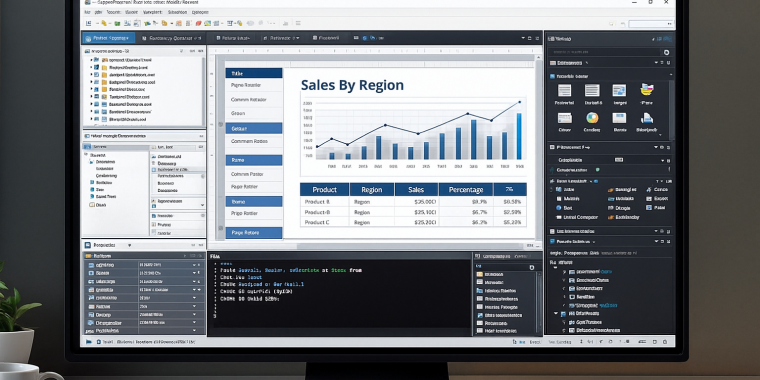Click the round button beside the right panel search field

click(666, 52)
